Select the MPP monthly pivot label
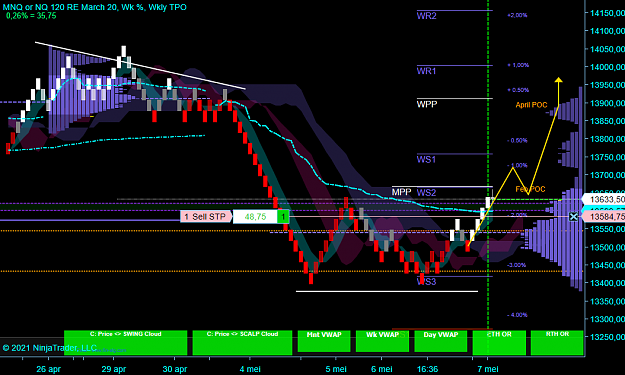Screen dimensions: 625x375 401,192
